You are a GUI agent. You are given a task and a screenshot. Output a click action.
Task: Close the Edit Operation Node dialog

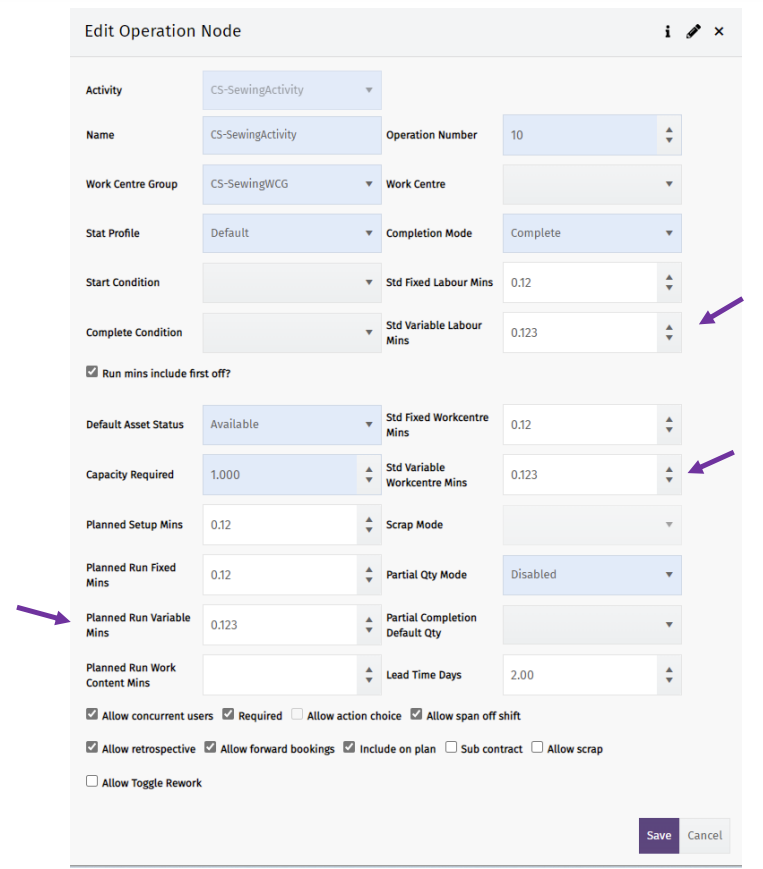pyautogui.click(x=719, y=32)
